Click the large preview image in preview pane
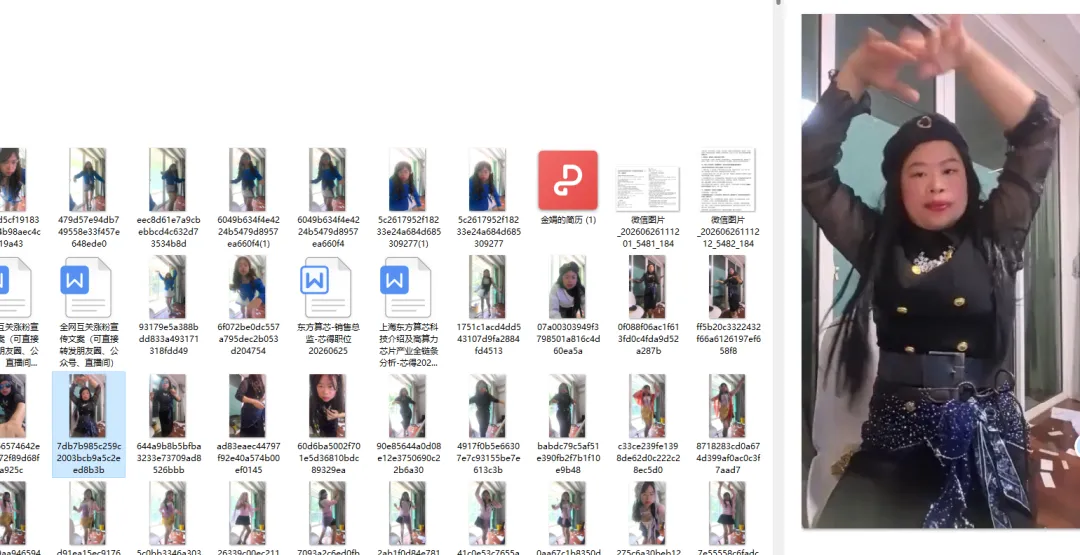 click(940, 271)
